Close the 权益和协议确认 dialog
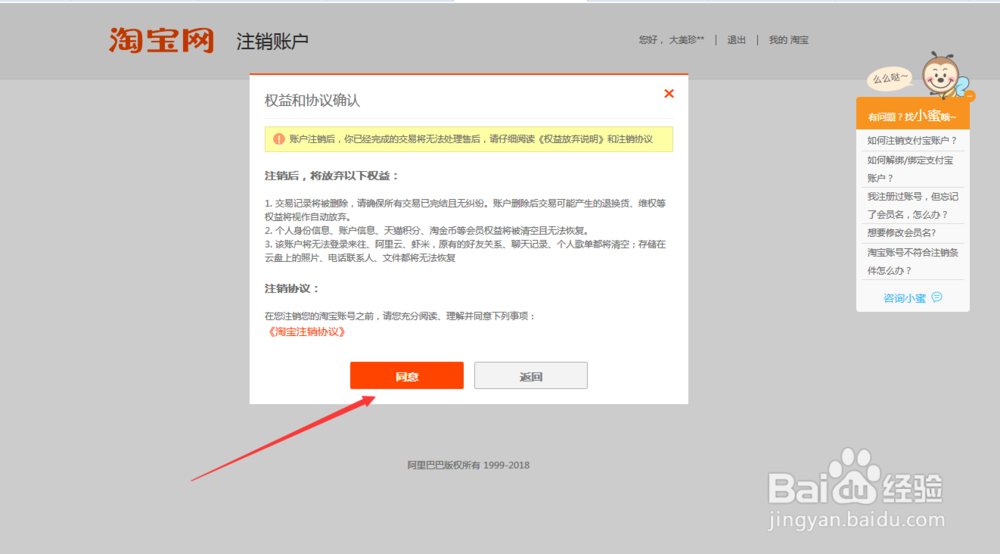Screen dimensions: 1000x554 (x=668, y=94)
